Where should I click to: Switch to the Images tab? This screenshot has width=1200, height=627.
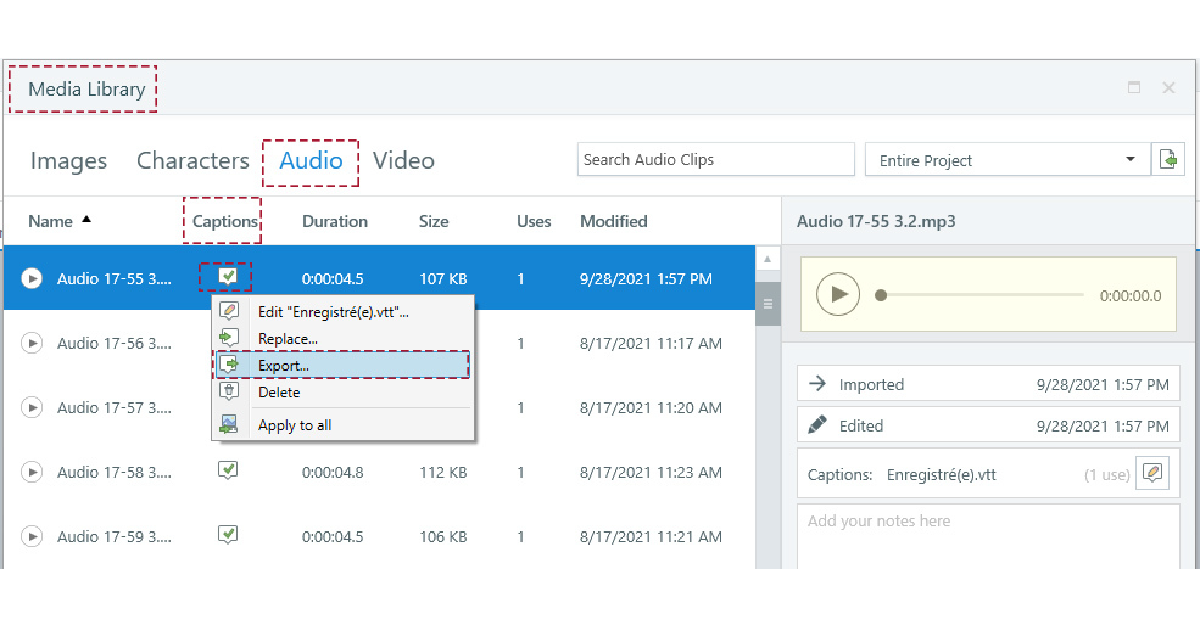69,161
